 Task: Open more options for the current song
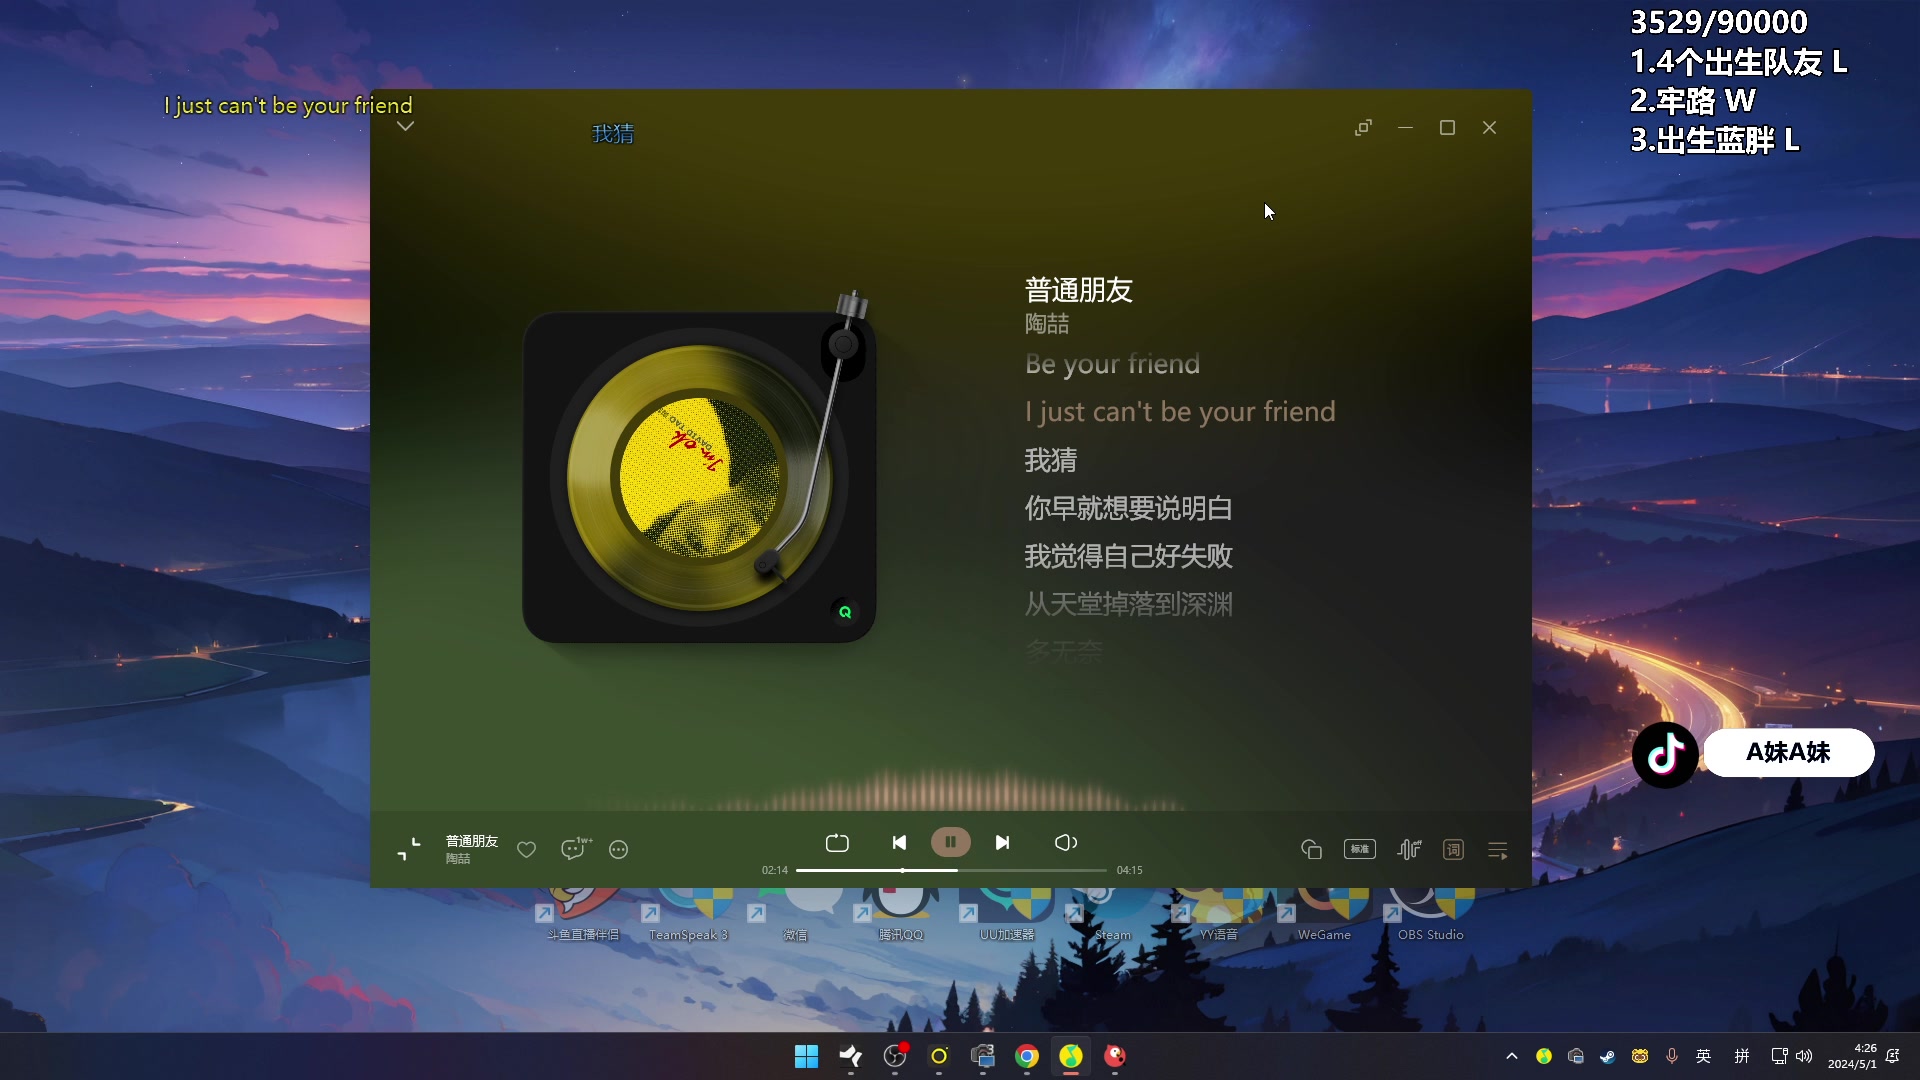[618, 850]
